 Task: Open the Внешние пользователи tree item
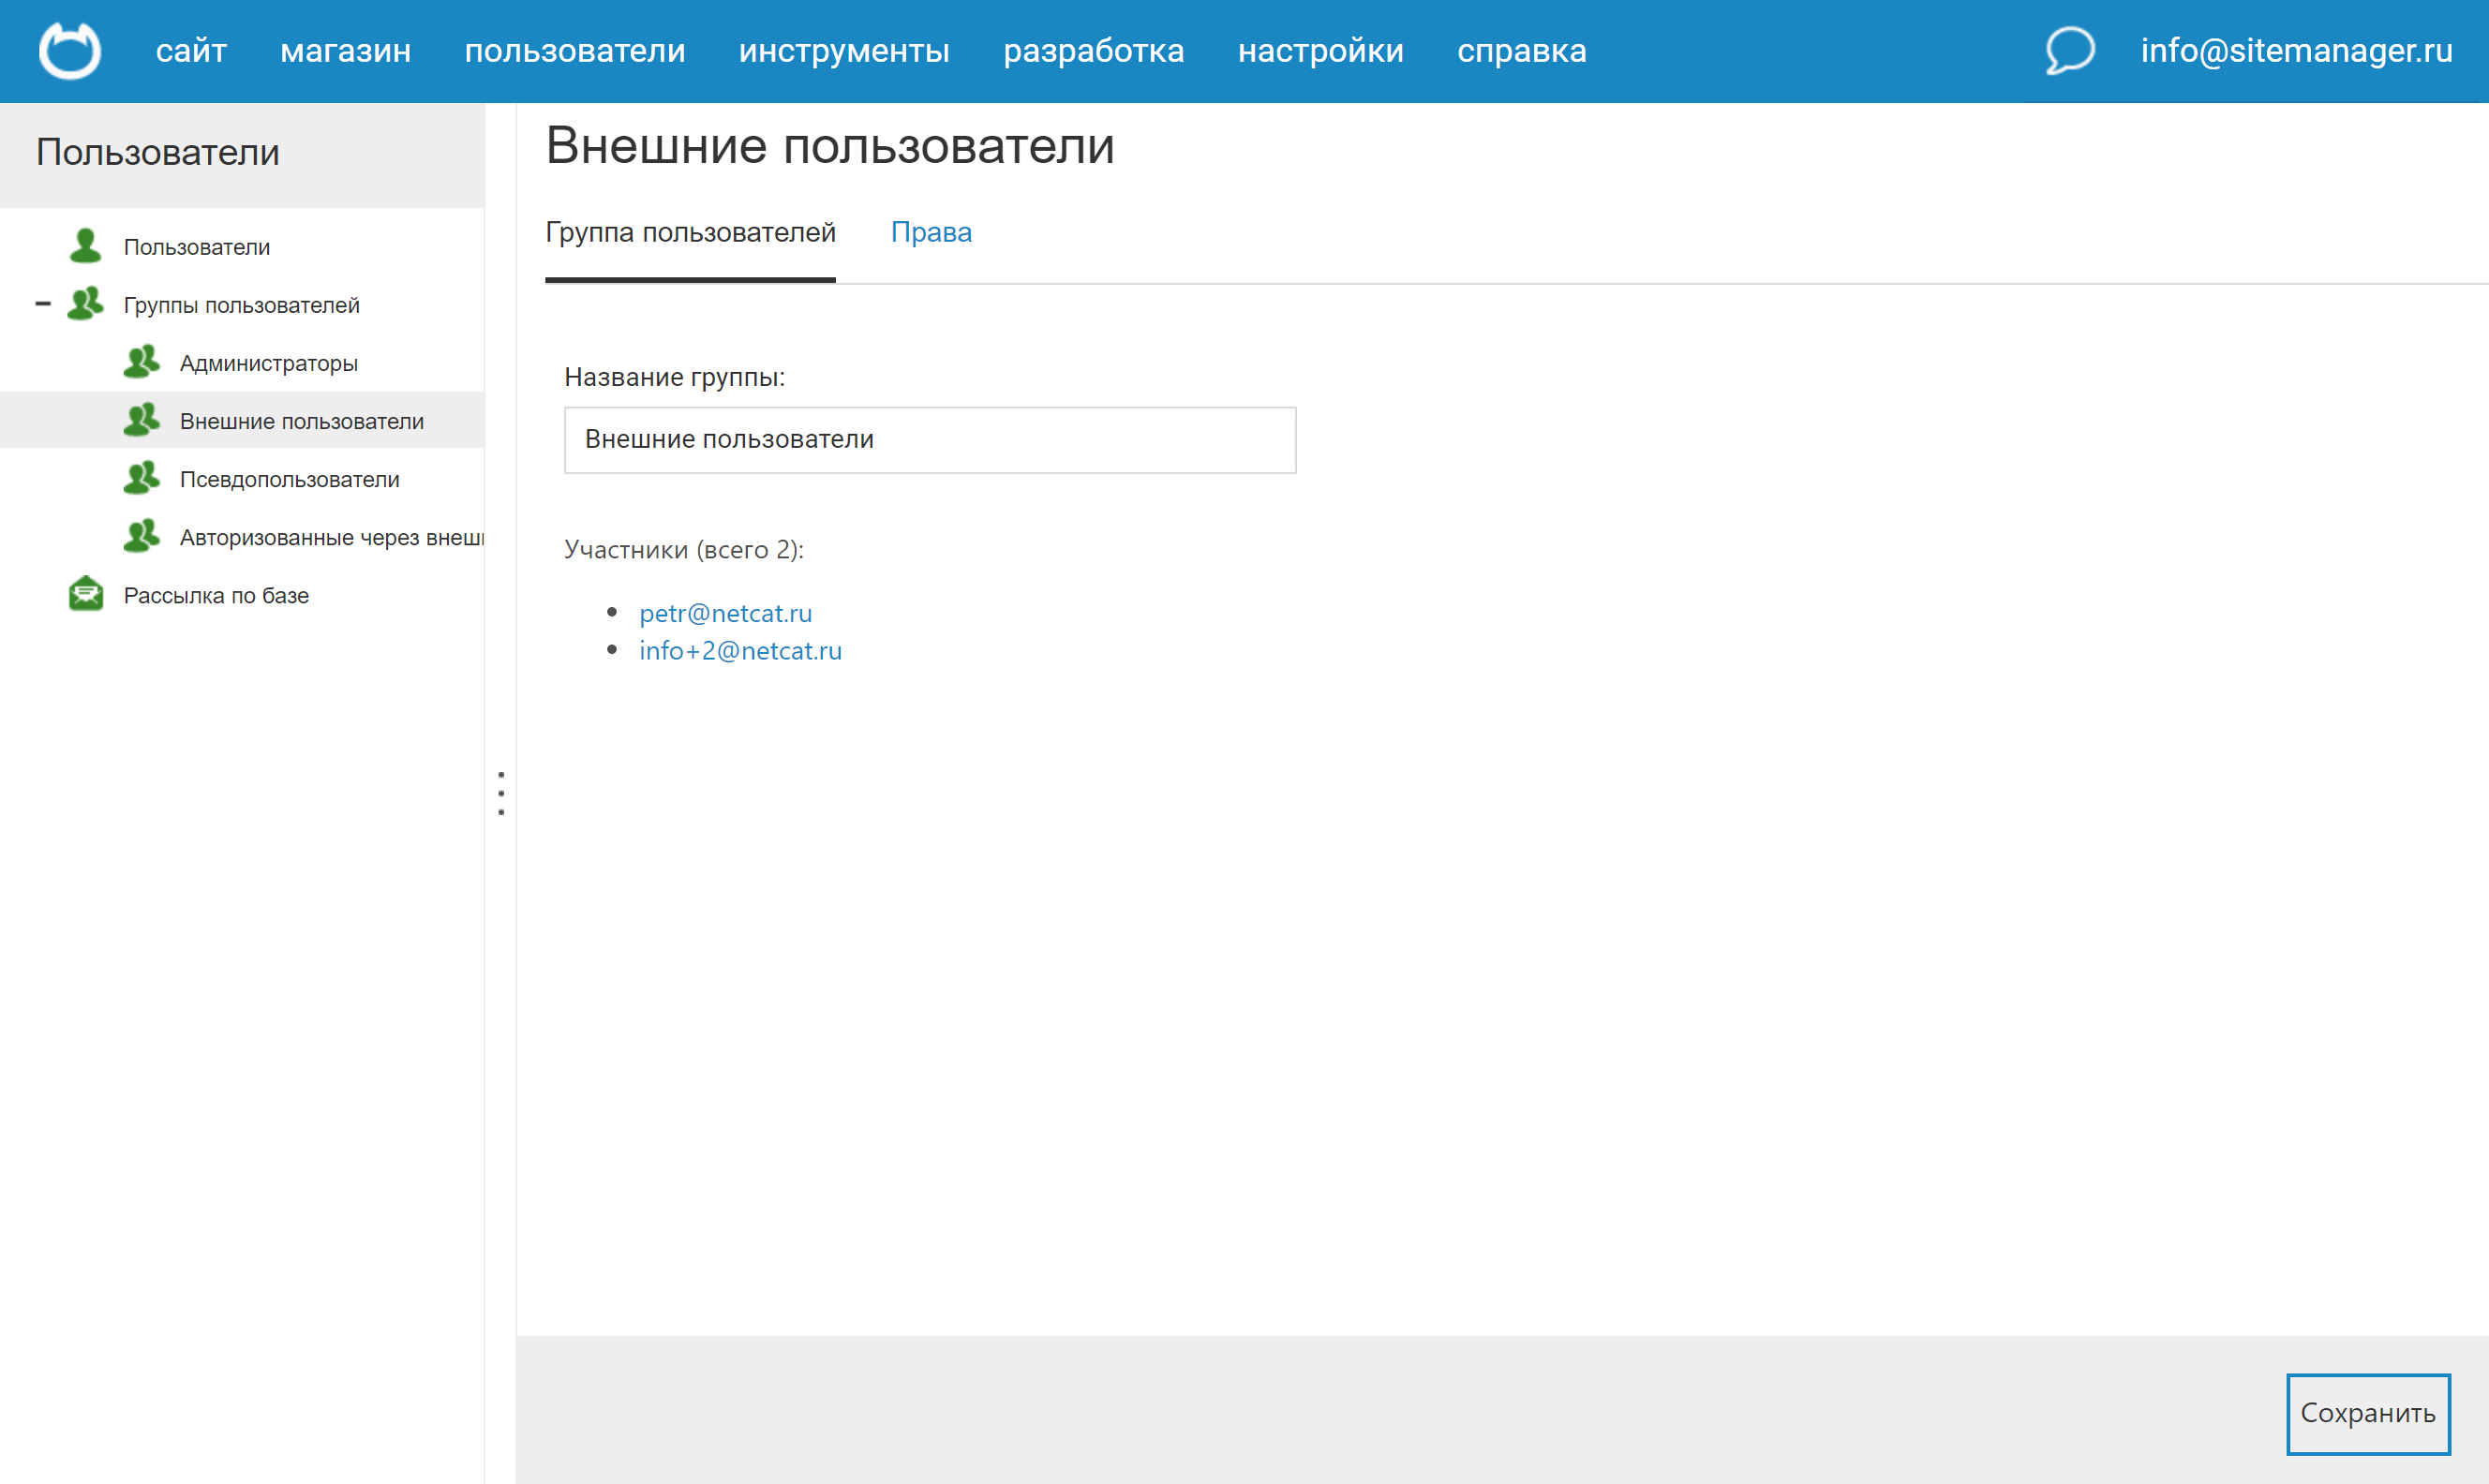(x=301, y=420)
